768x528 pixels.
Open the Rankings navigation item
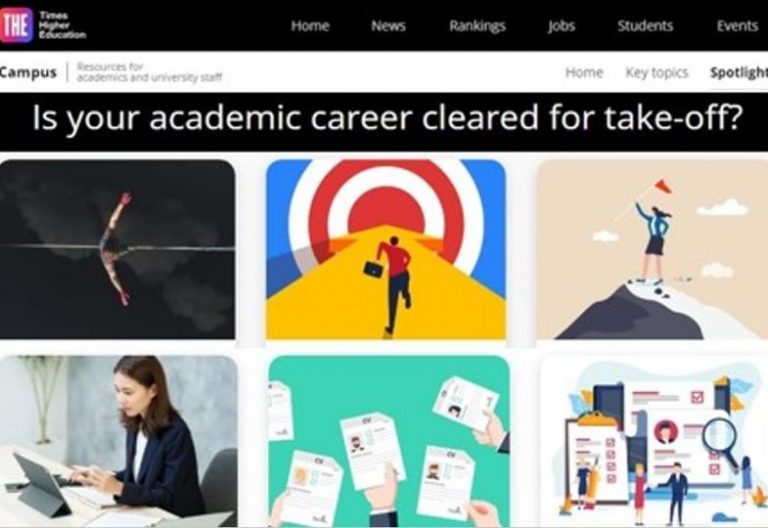pyautogui.click(x=478, y=25)
